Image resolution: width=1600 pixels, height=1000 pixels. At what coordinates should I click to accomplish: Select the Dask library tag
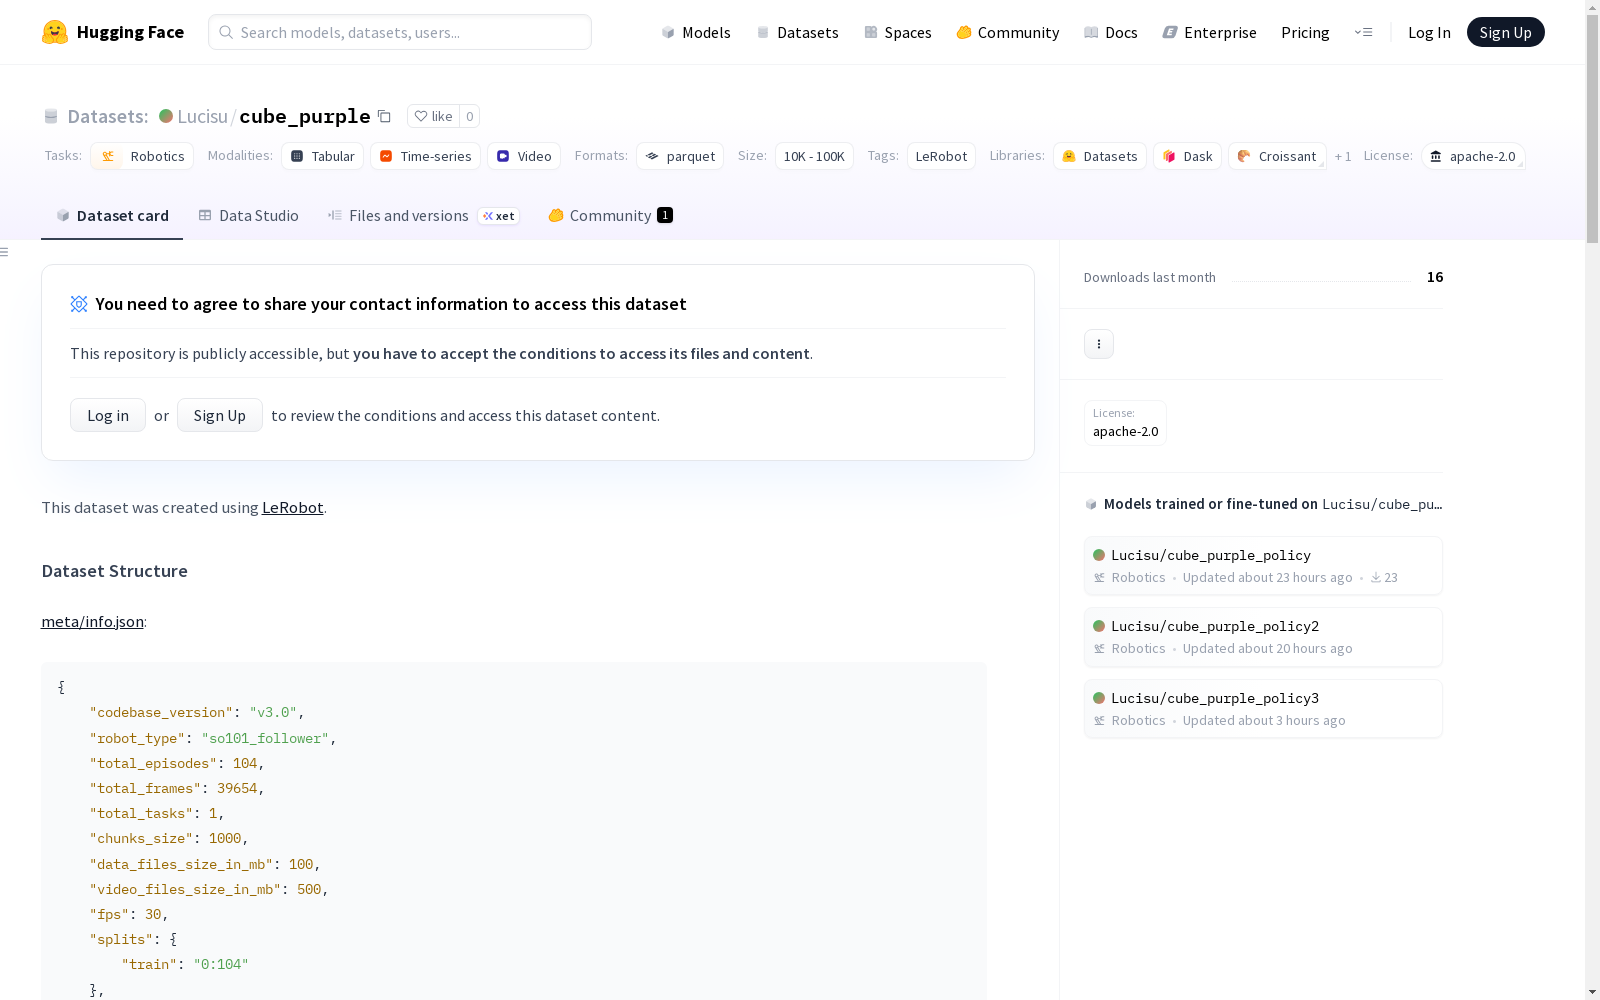pyautogui.click(x=1187, y=156)
